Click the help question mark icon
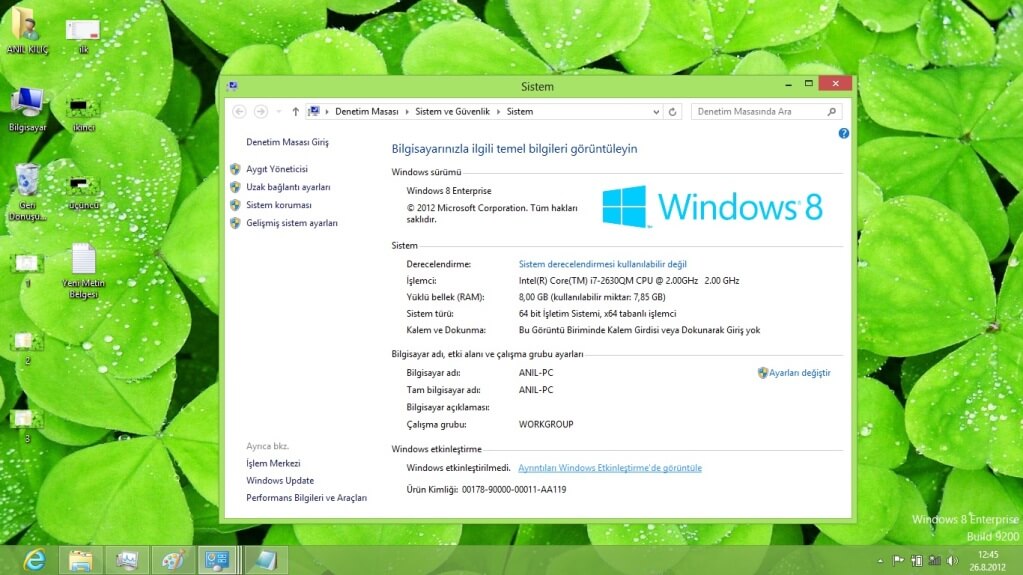1023x575 pixels. (x=843, y=133)
